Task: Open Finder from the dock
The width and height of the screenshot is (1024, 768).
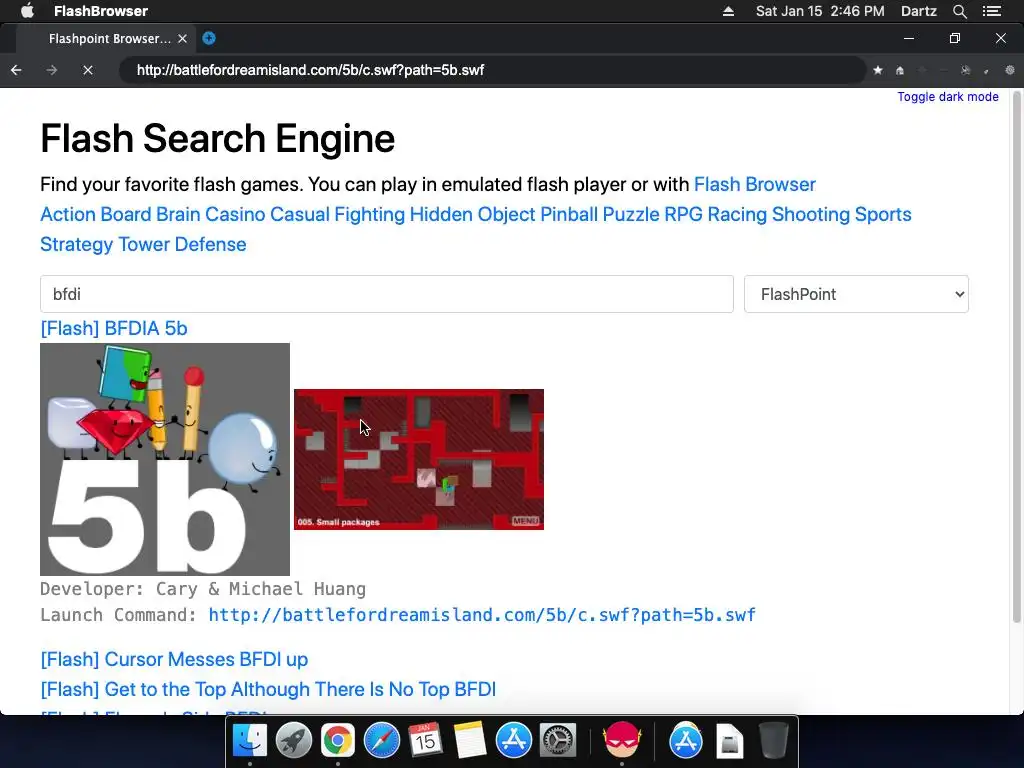Action: 250,741
